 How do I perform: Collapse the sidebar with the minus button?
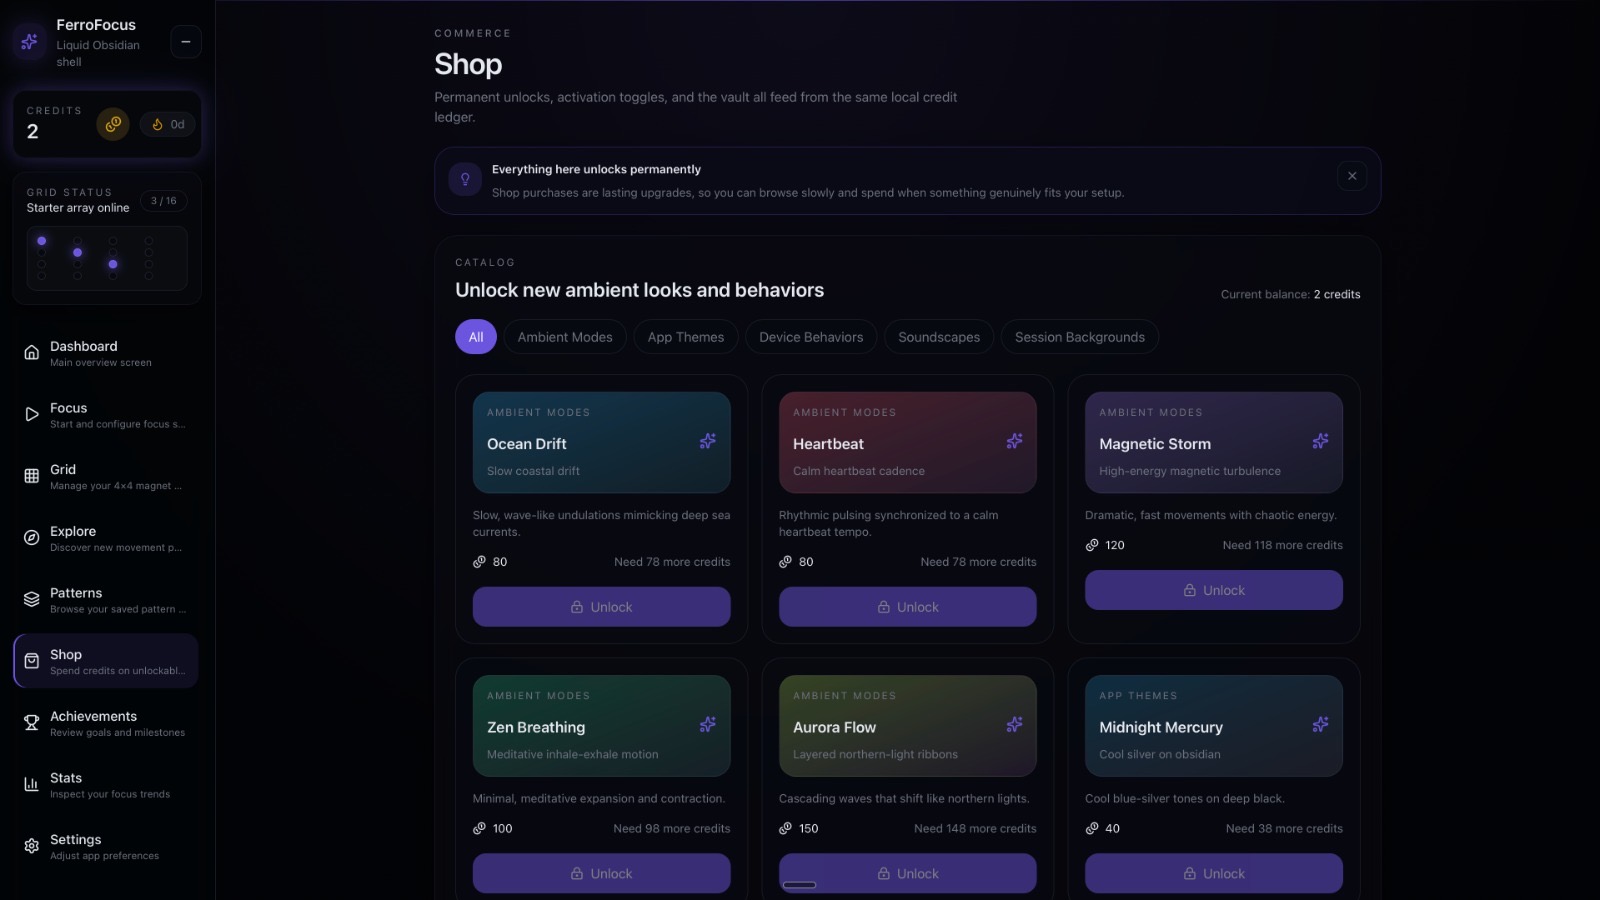[x=185, y=42]
